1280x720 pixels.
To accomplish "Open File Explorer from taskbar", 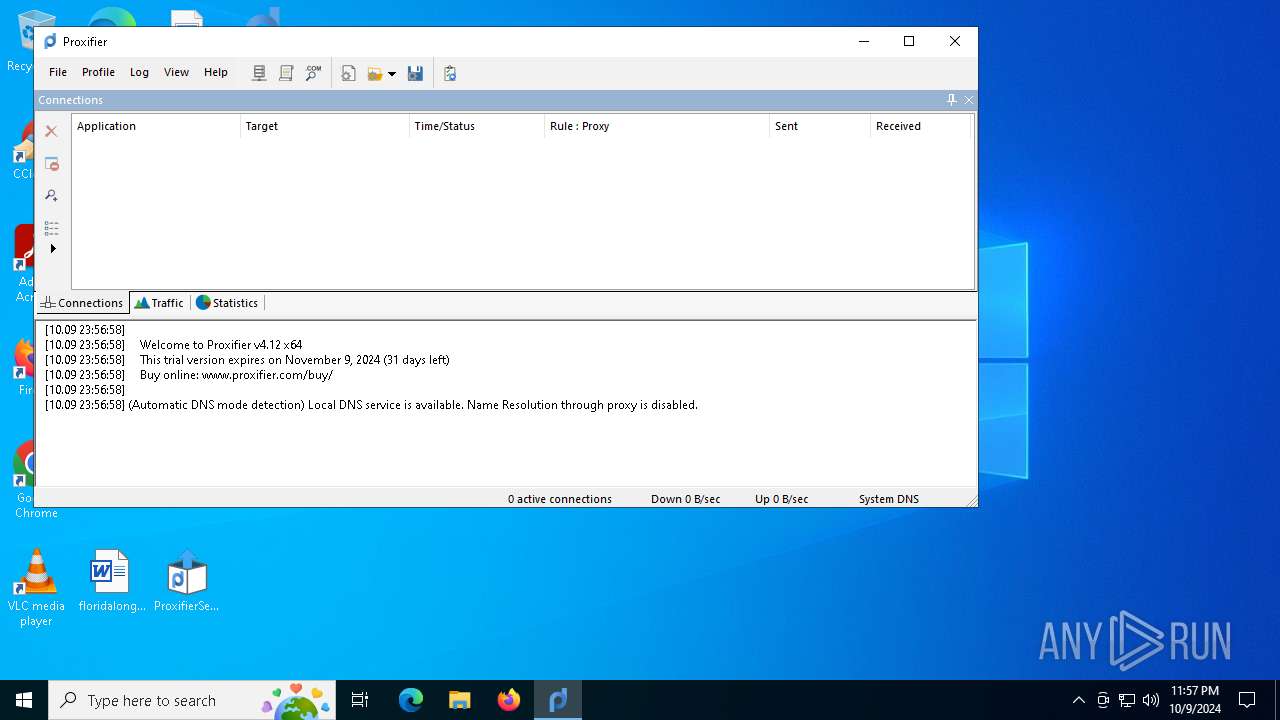I will [x=459, y=700].
